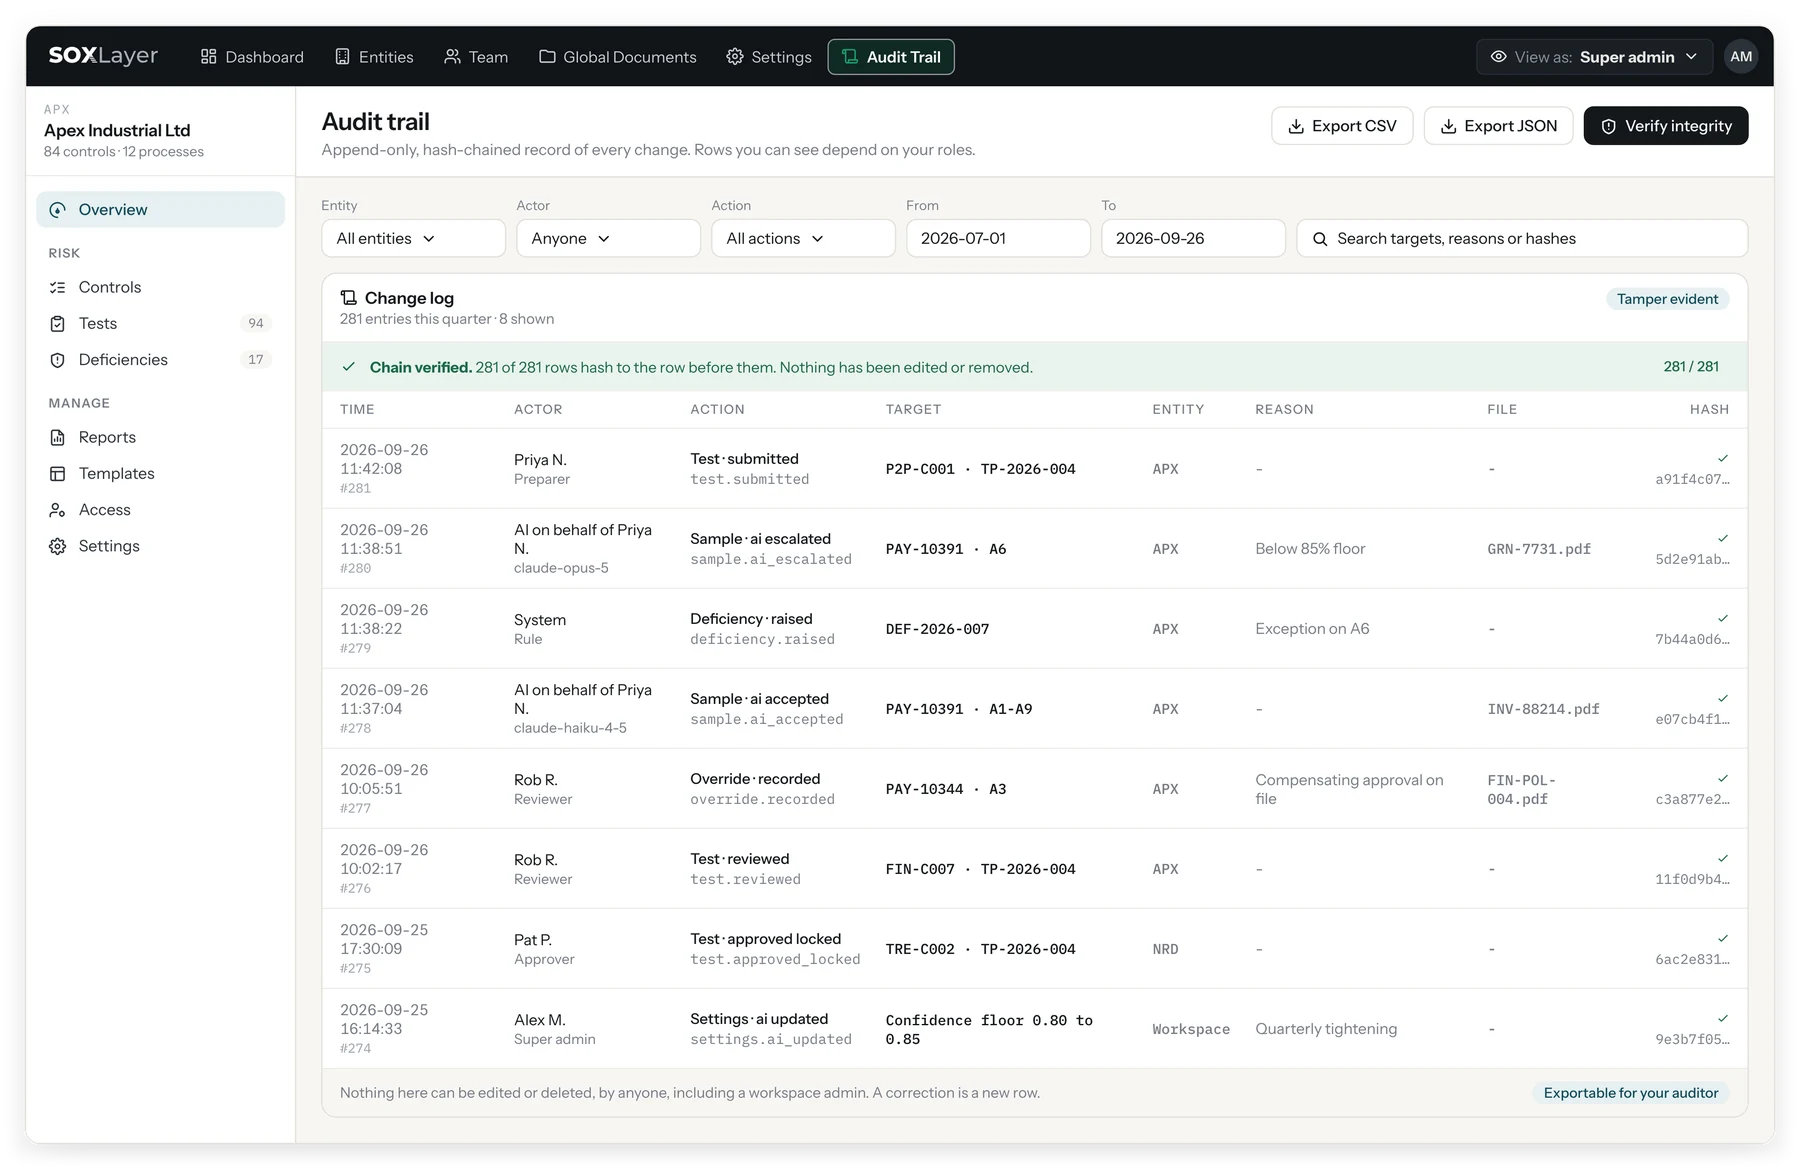Export the audit trail as CSV
The image size is (1800, 1169).
point(1342,126)
